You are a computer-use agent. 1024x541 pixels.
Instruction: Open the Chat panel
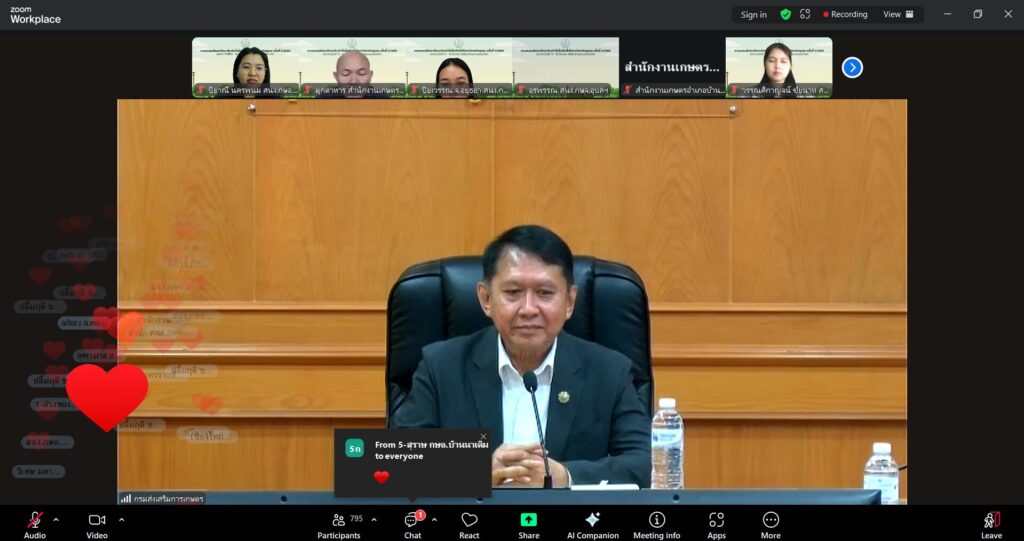(x=412, y=523)
